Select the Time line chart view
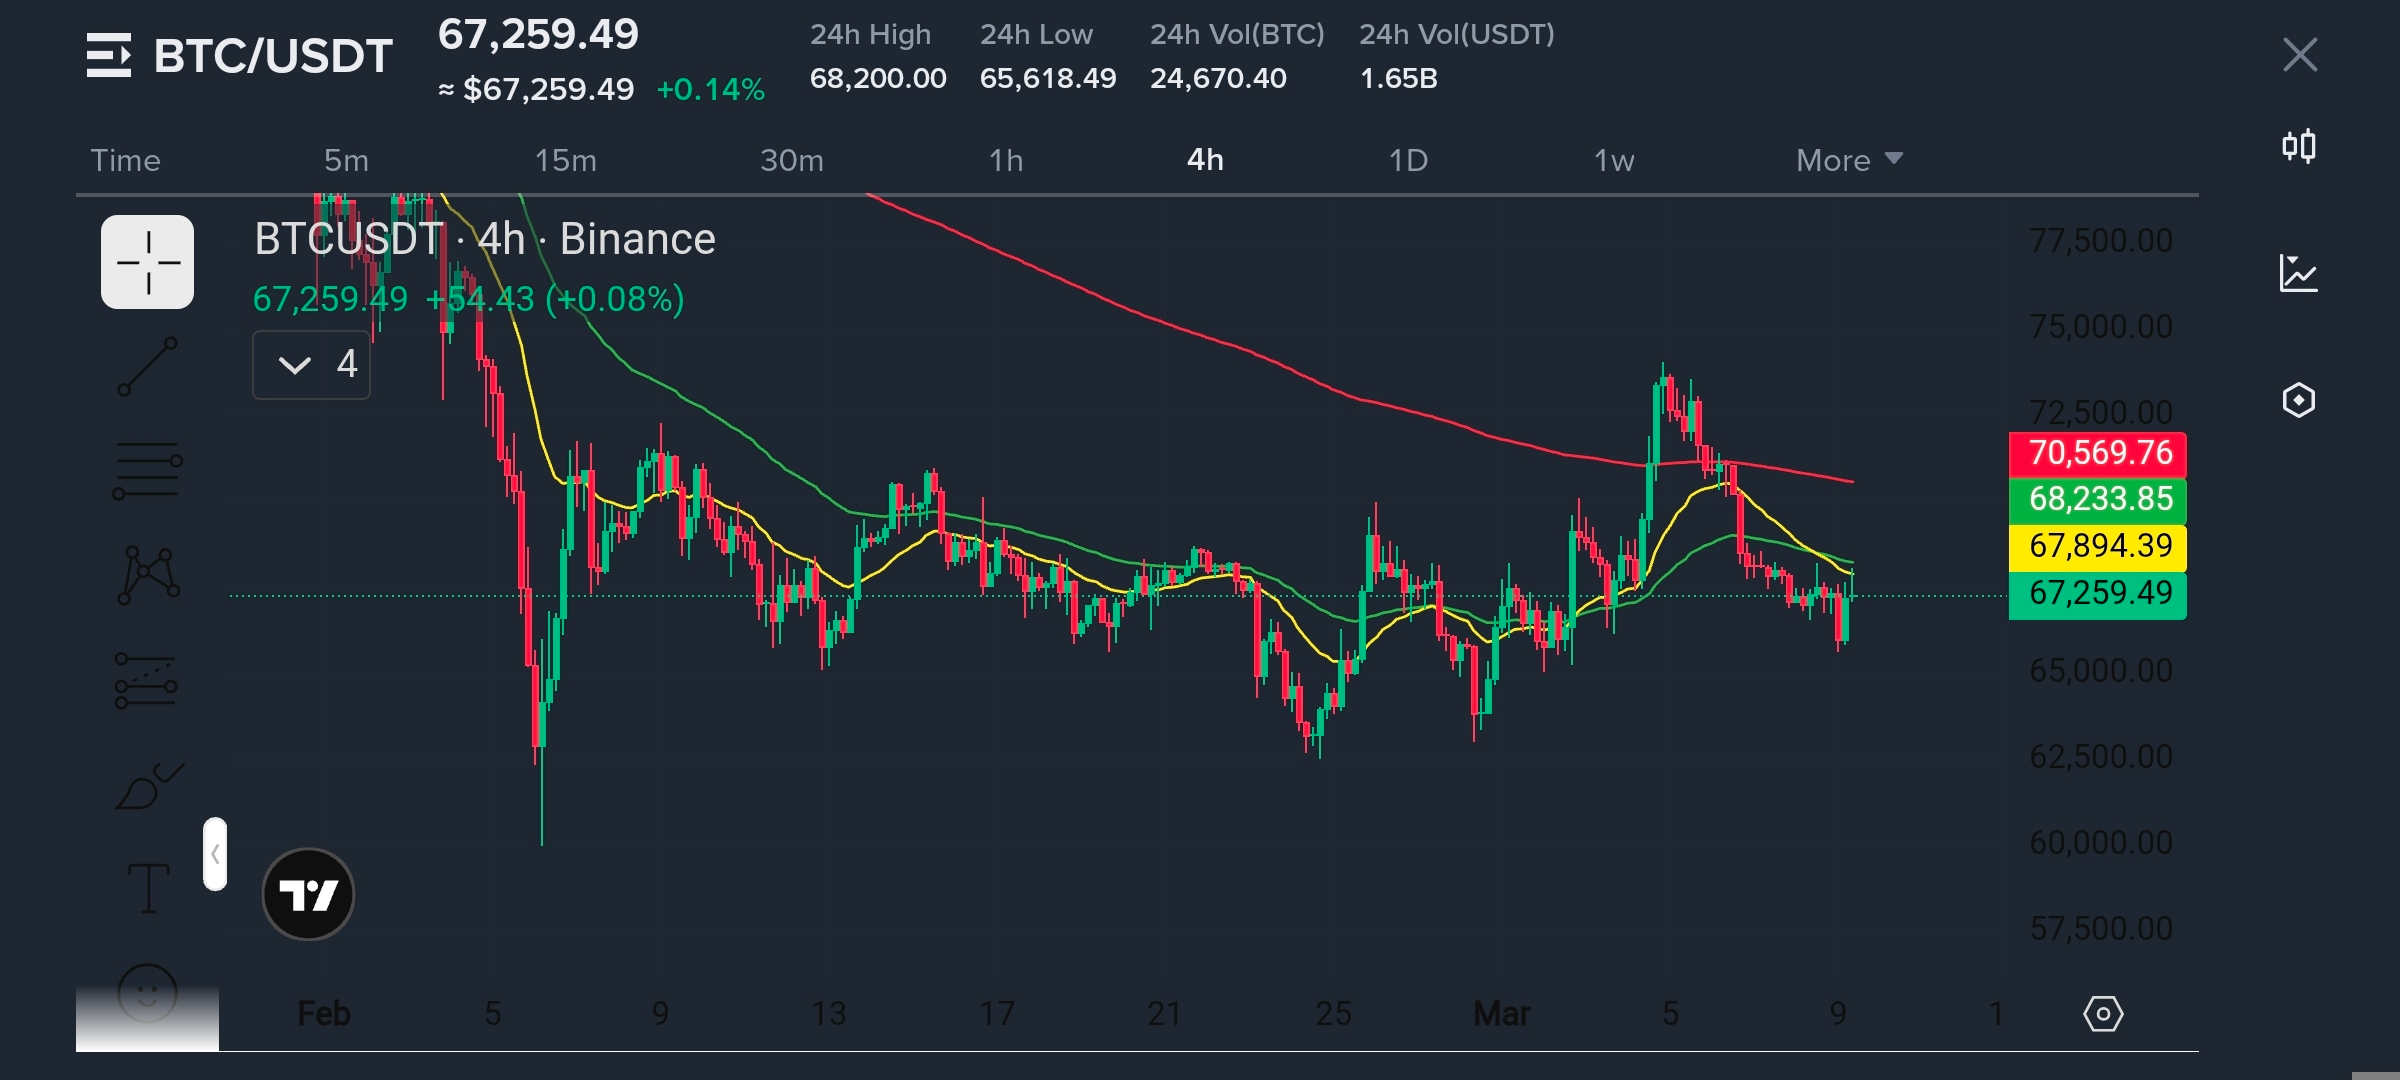This screenshot has height=1080, width=2400. [125, 160]
